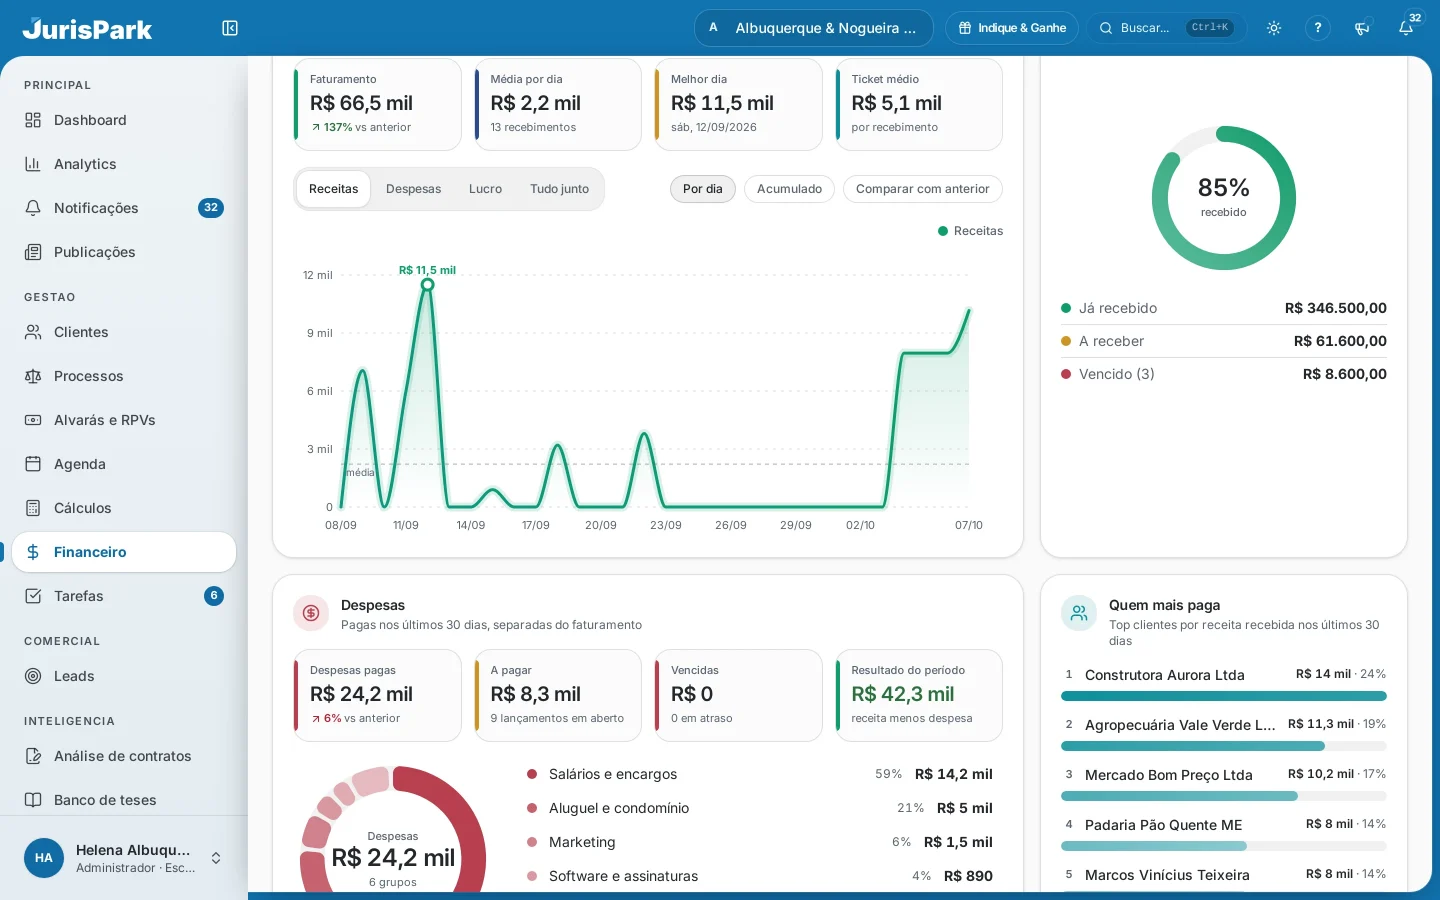Click the Buscar search field
Screen dimensions: 1440x900
(x=1167, y=28)
